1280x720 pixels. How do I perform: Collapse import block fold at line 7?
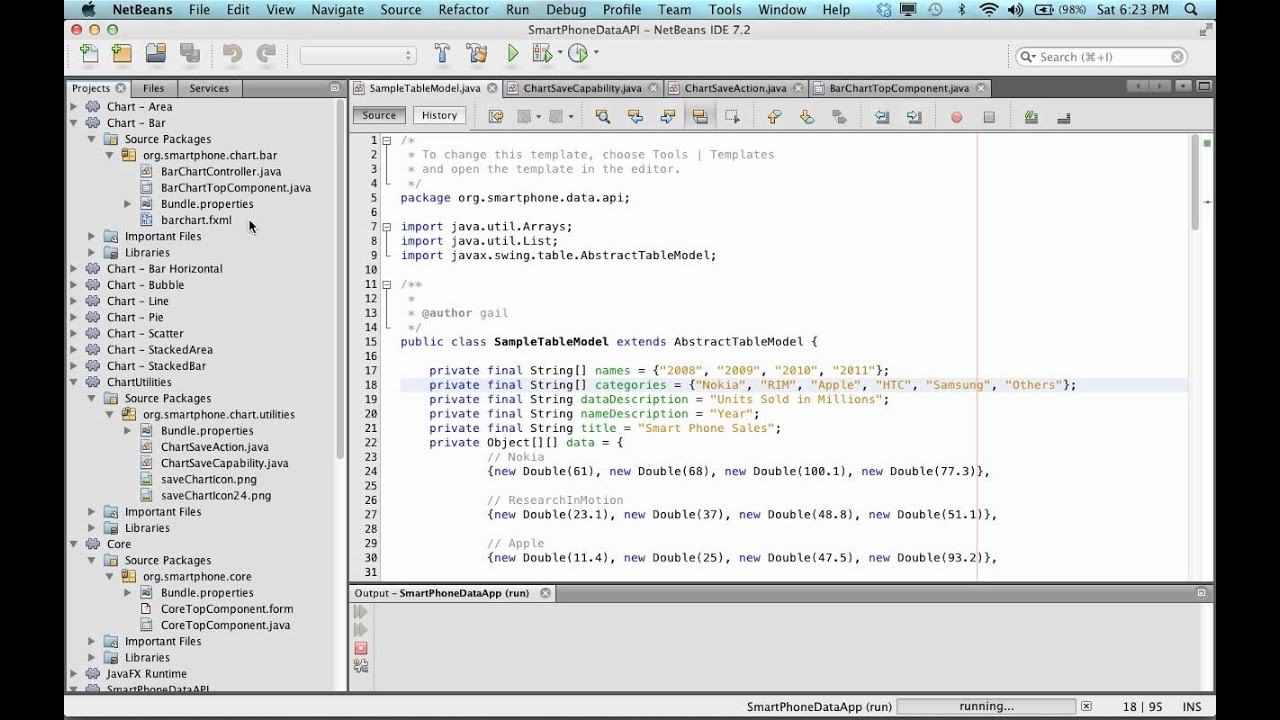[387, 227]
